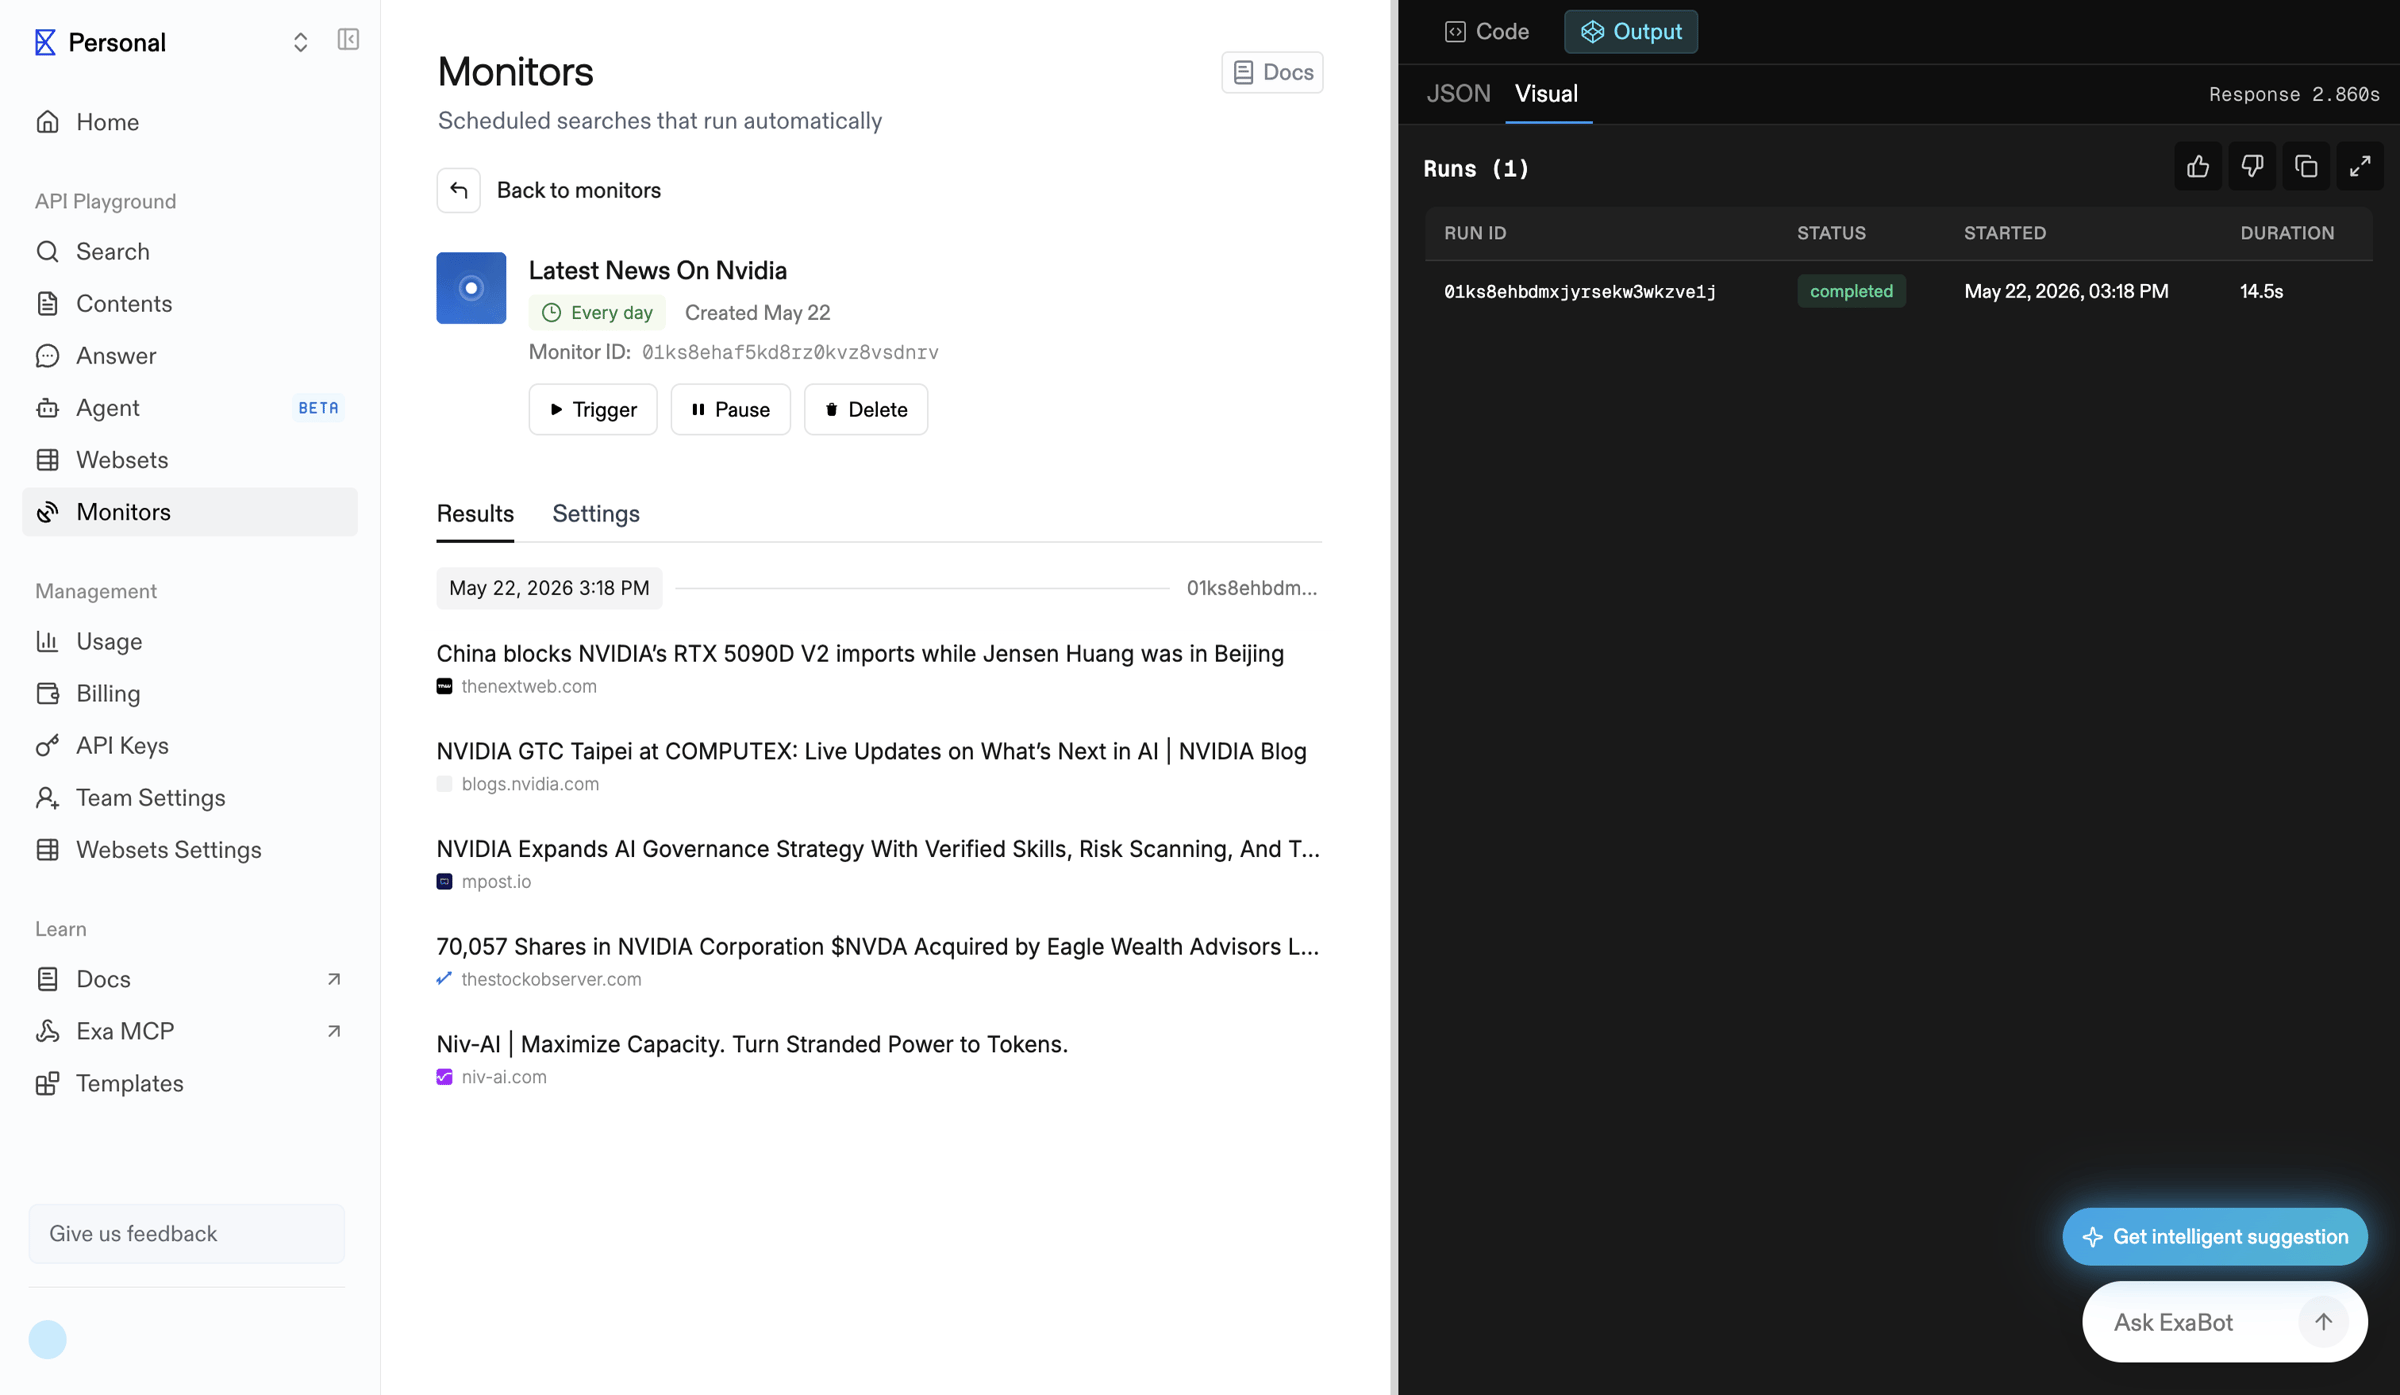Open external link arrow beside Exa MCP
Image resolution: width=2400 pixels, height=1395 pixels.
[334, 1031]
